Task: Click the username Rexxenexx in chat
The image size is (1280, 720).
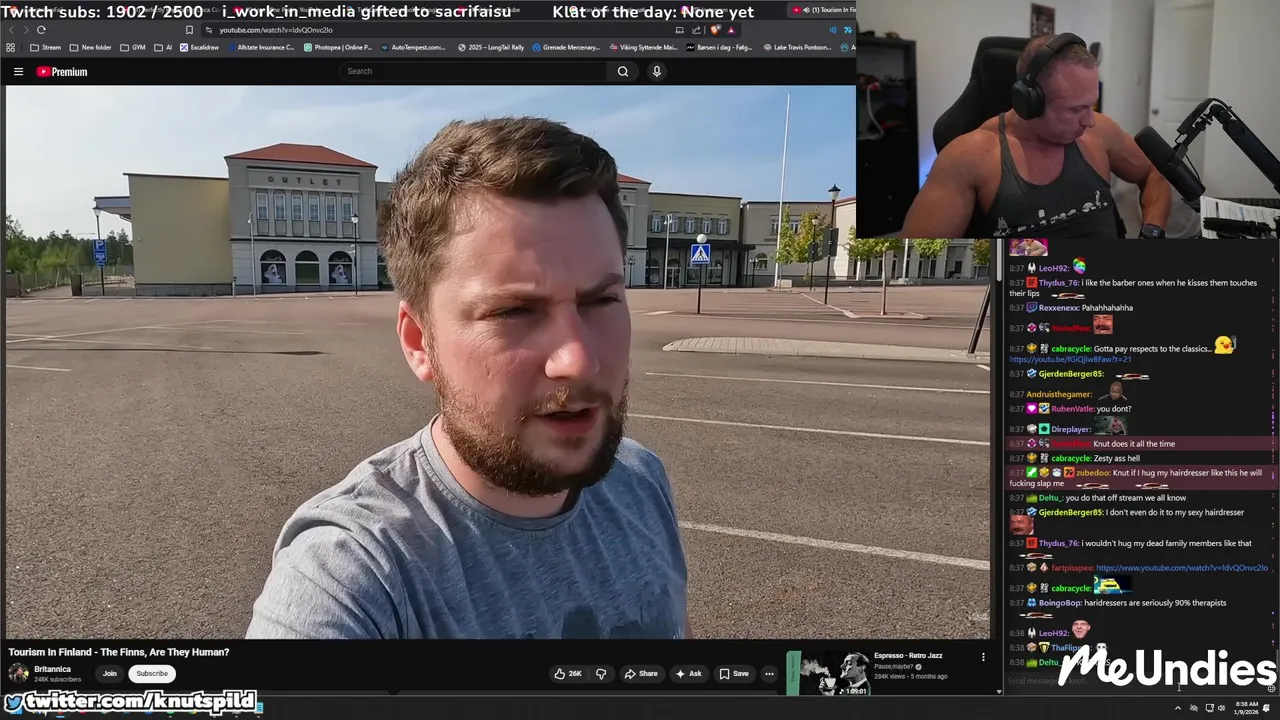Action: coord(1061,308)
